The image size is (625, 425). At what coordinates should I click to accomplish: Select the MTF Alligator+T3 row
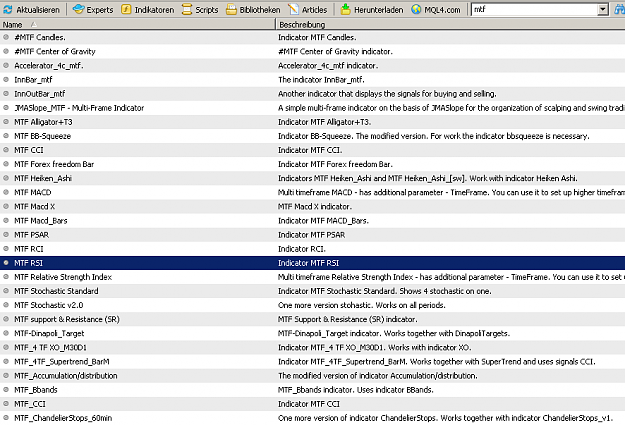(312, 122)
